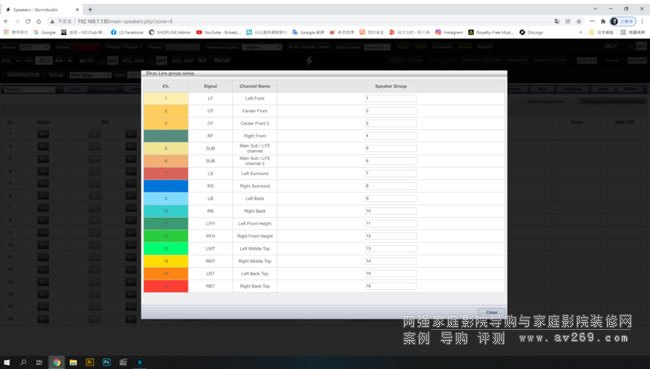The image size is (650, 369).
Task: Expand the tab search chevron in the title bar
Action: coord(595,9)
